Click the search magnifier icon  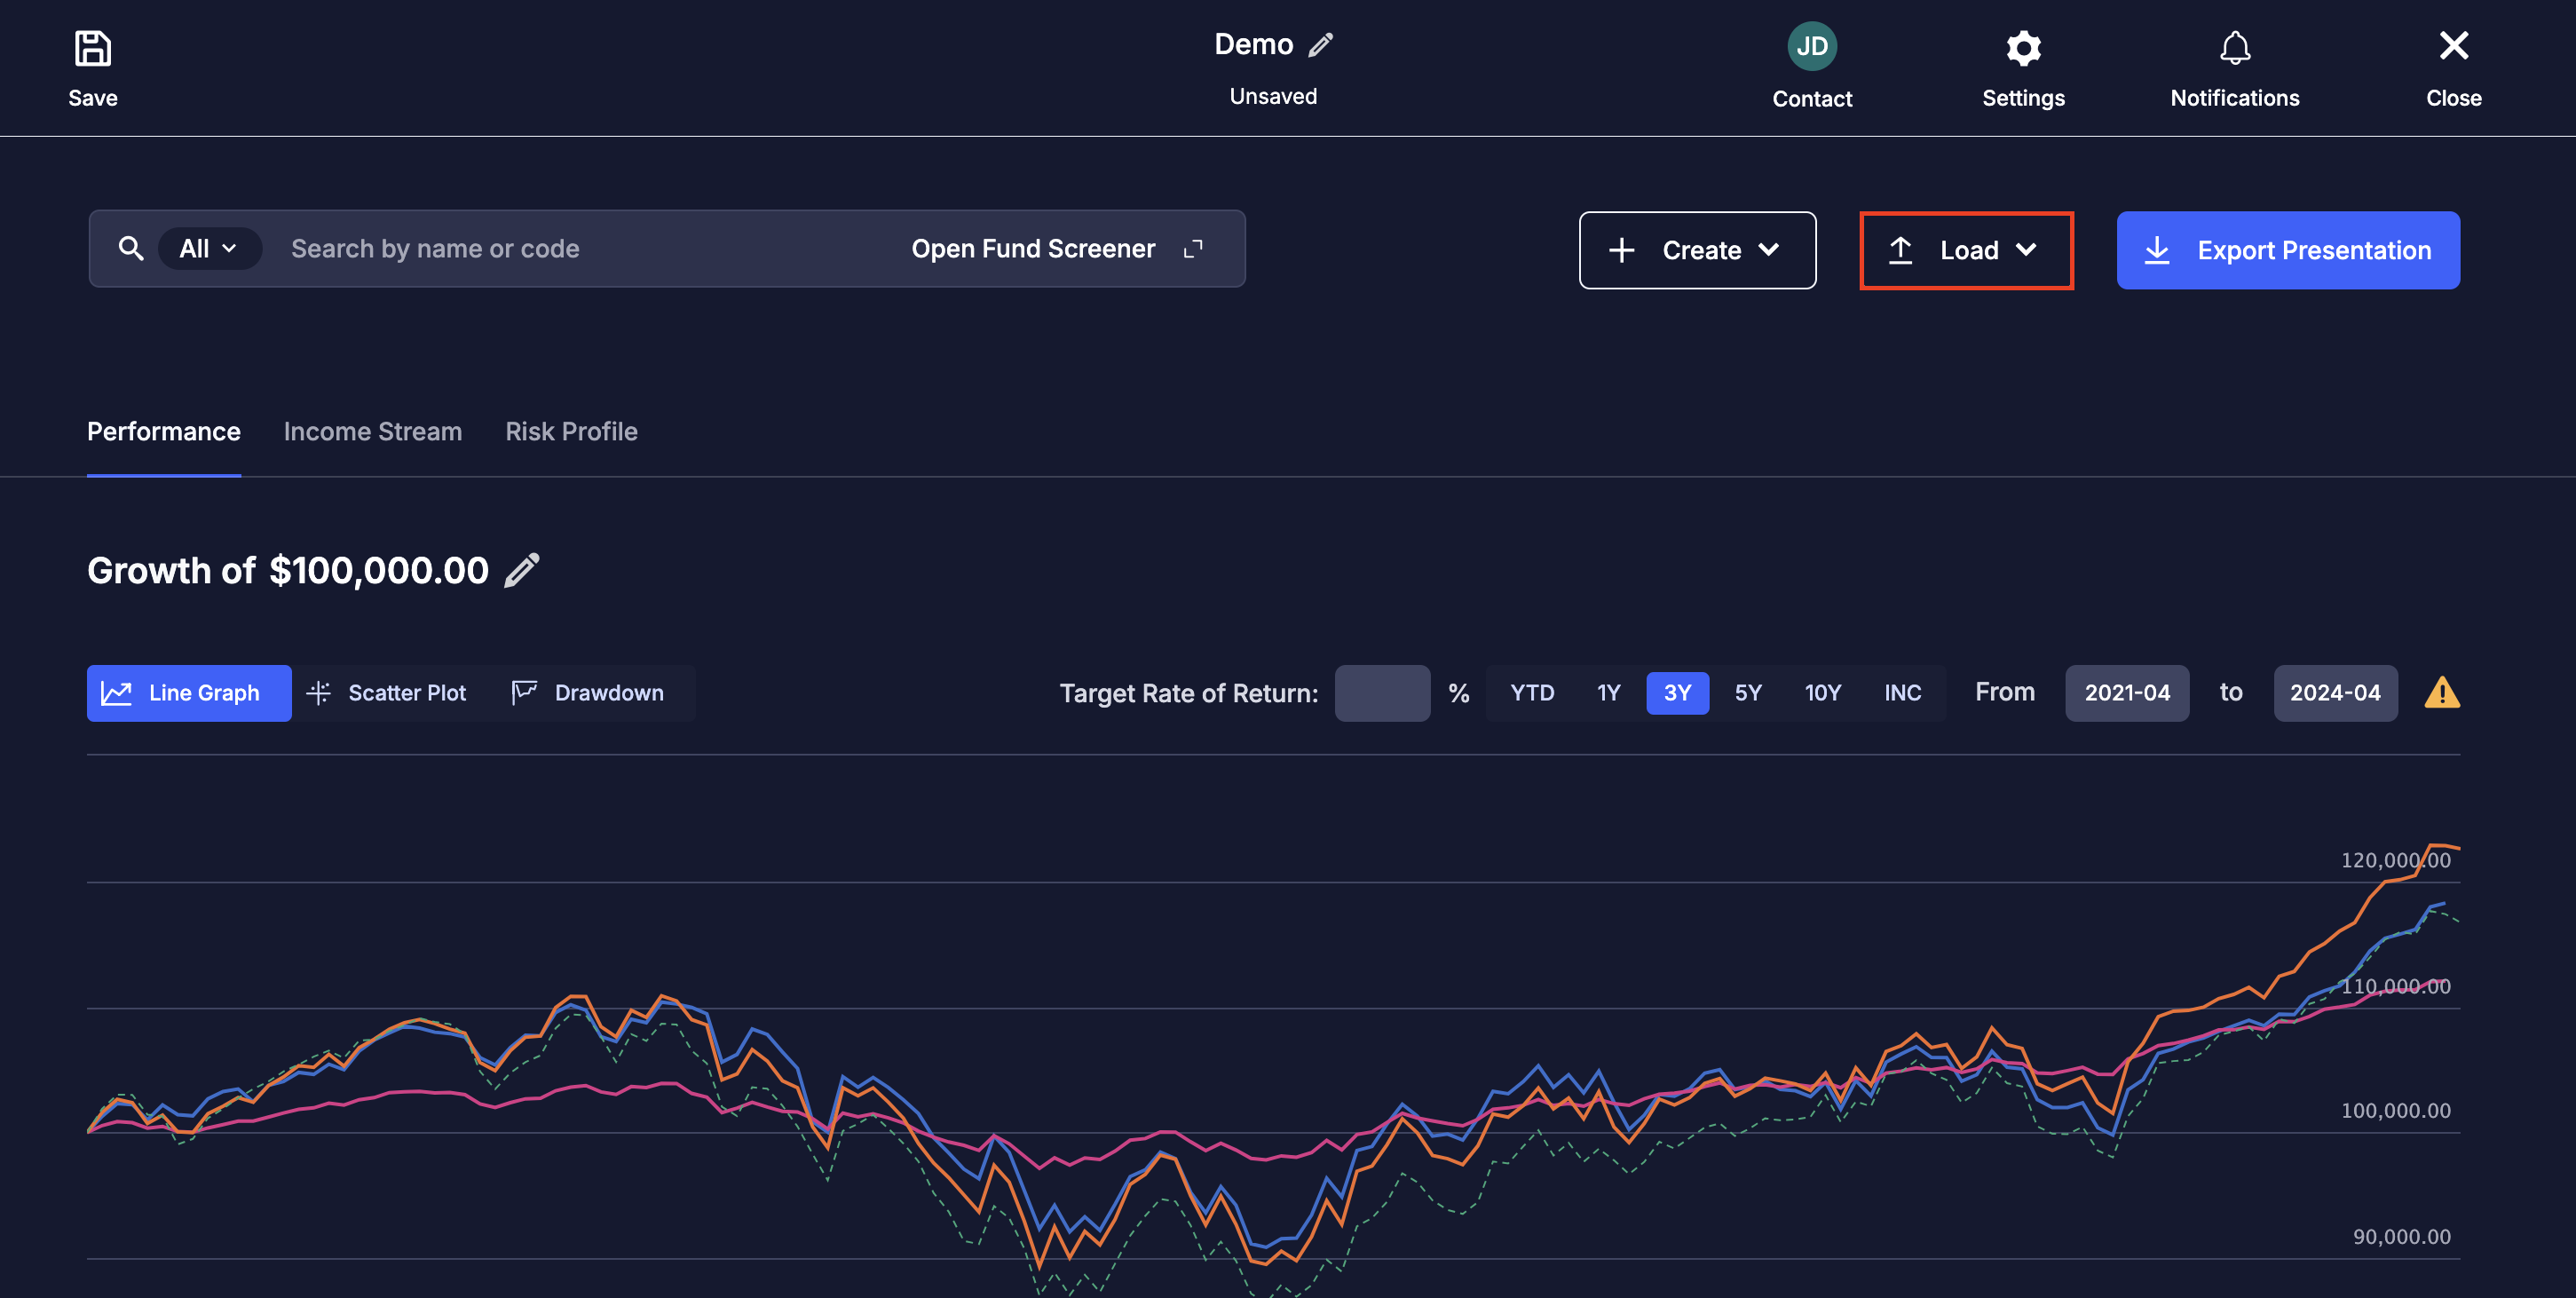[131, 248]
